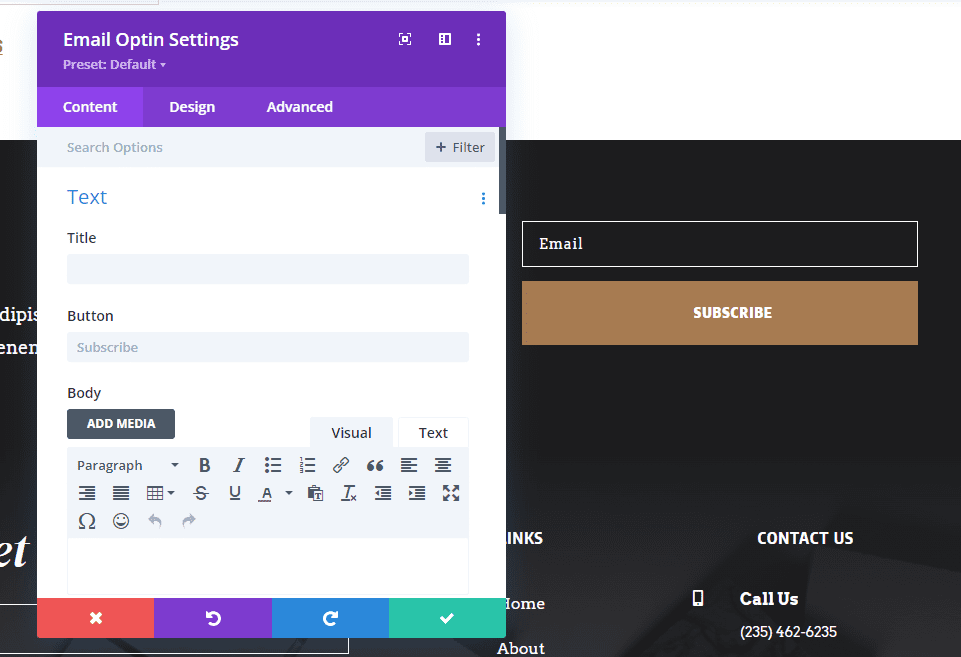Image resolution: width=961 pixels, height=657 pixels.
Task: Insert a special character with the omega icon
Action: tap(87, 520)
